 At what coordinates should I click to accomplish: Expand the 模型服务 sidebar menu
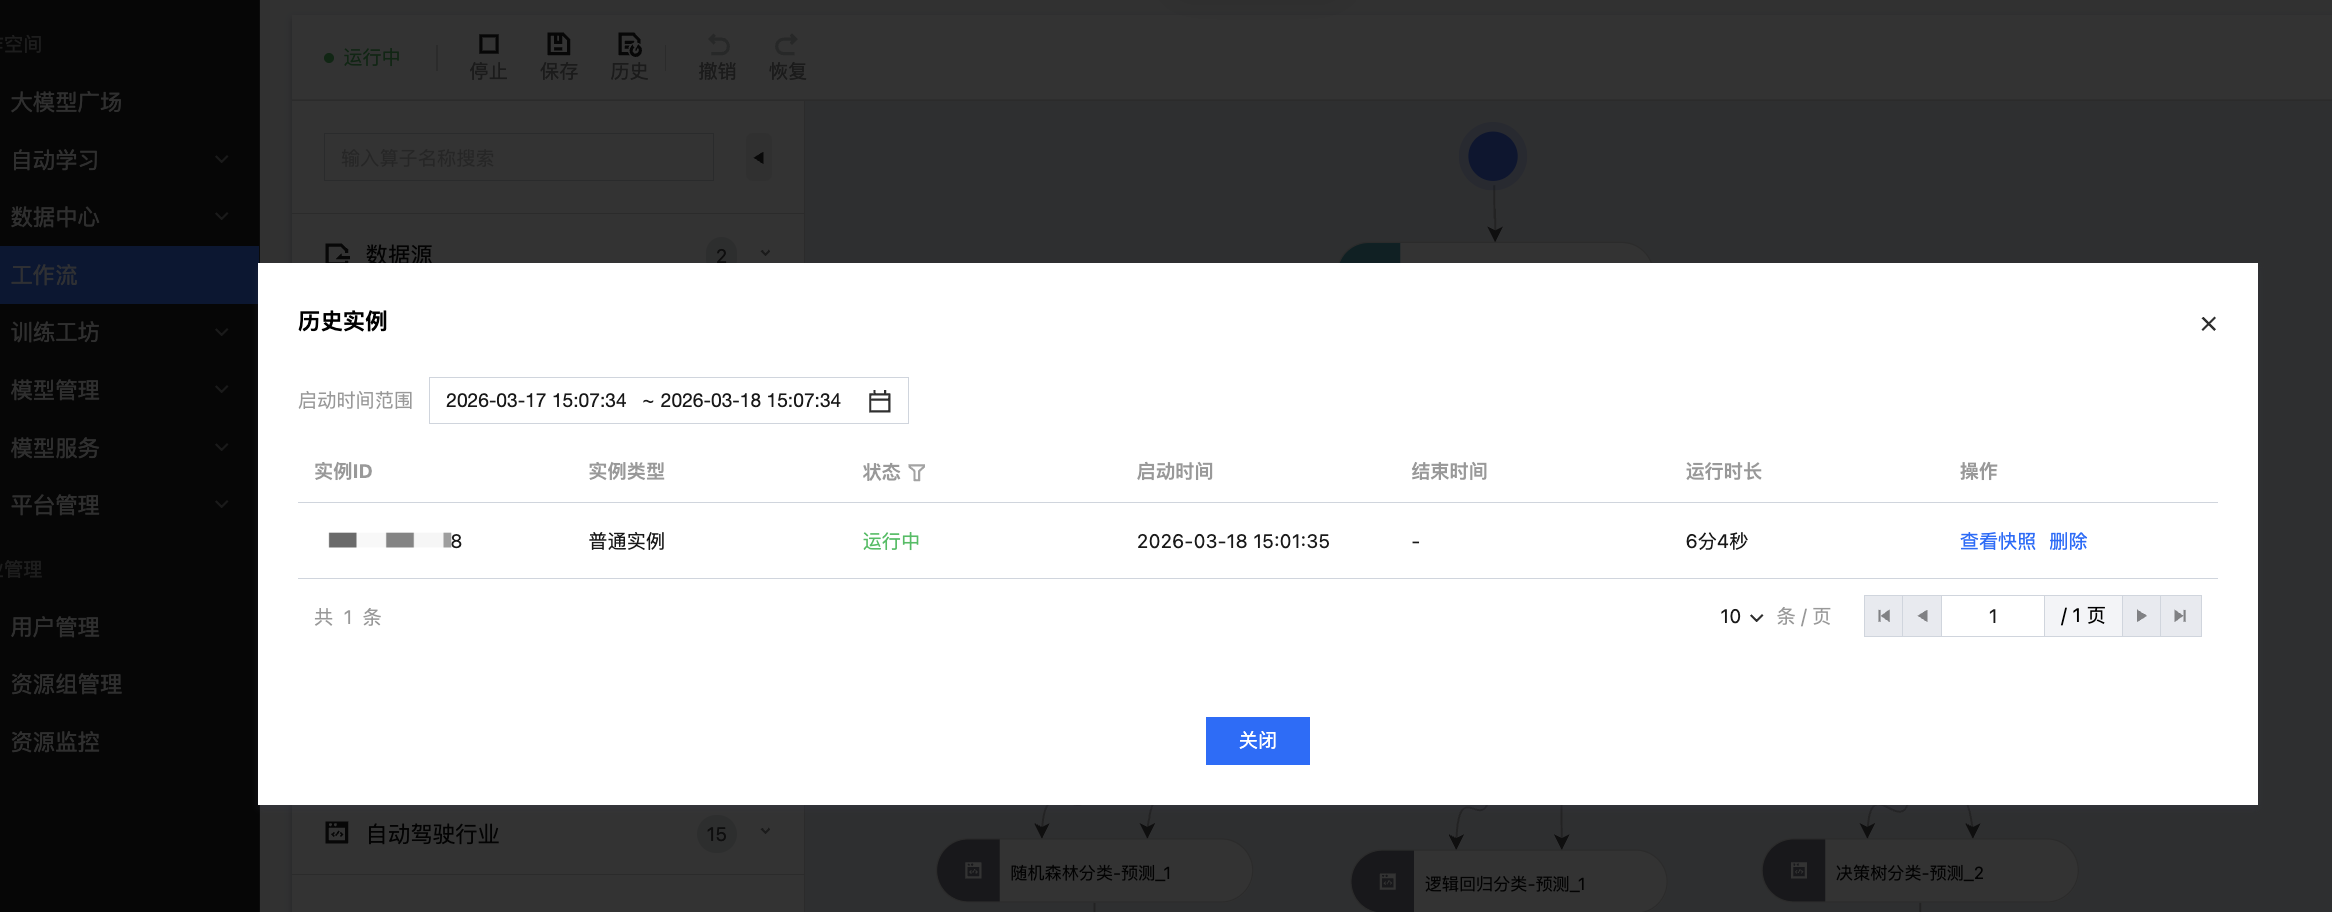[222, 447]
